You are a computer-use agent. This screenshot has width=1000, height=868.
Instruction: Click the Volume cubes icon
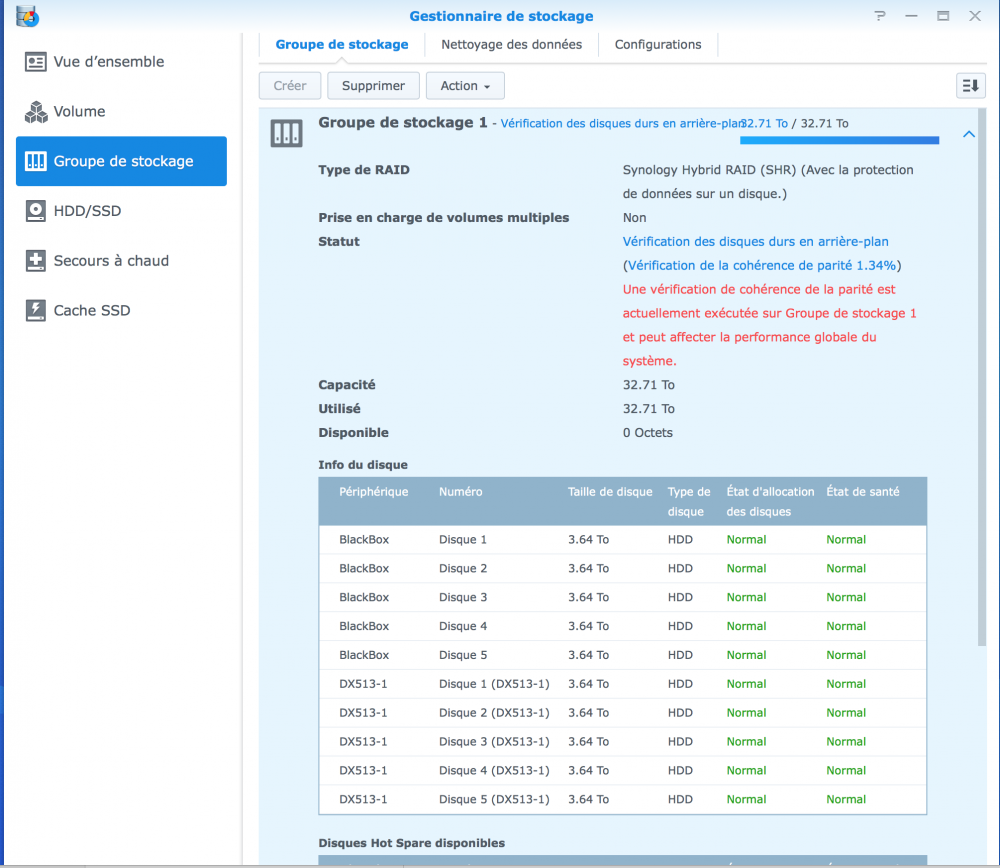coord(36,112)
